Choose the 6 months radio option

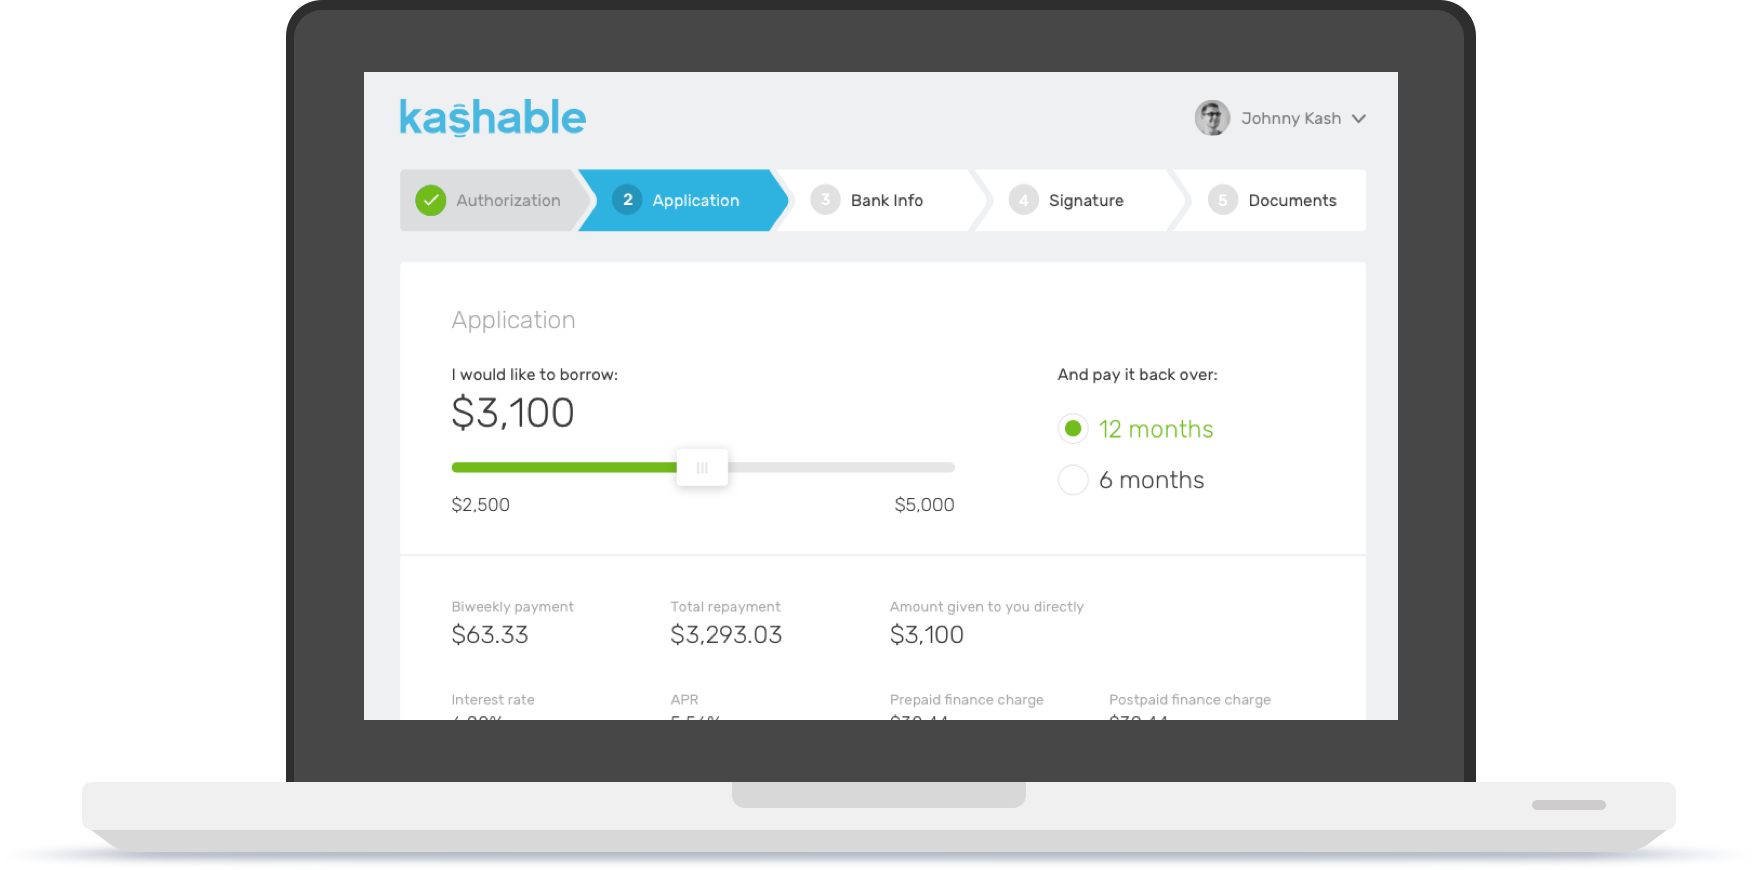1073,480
